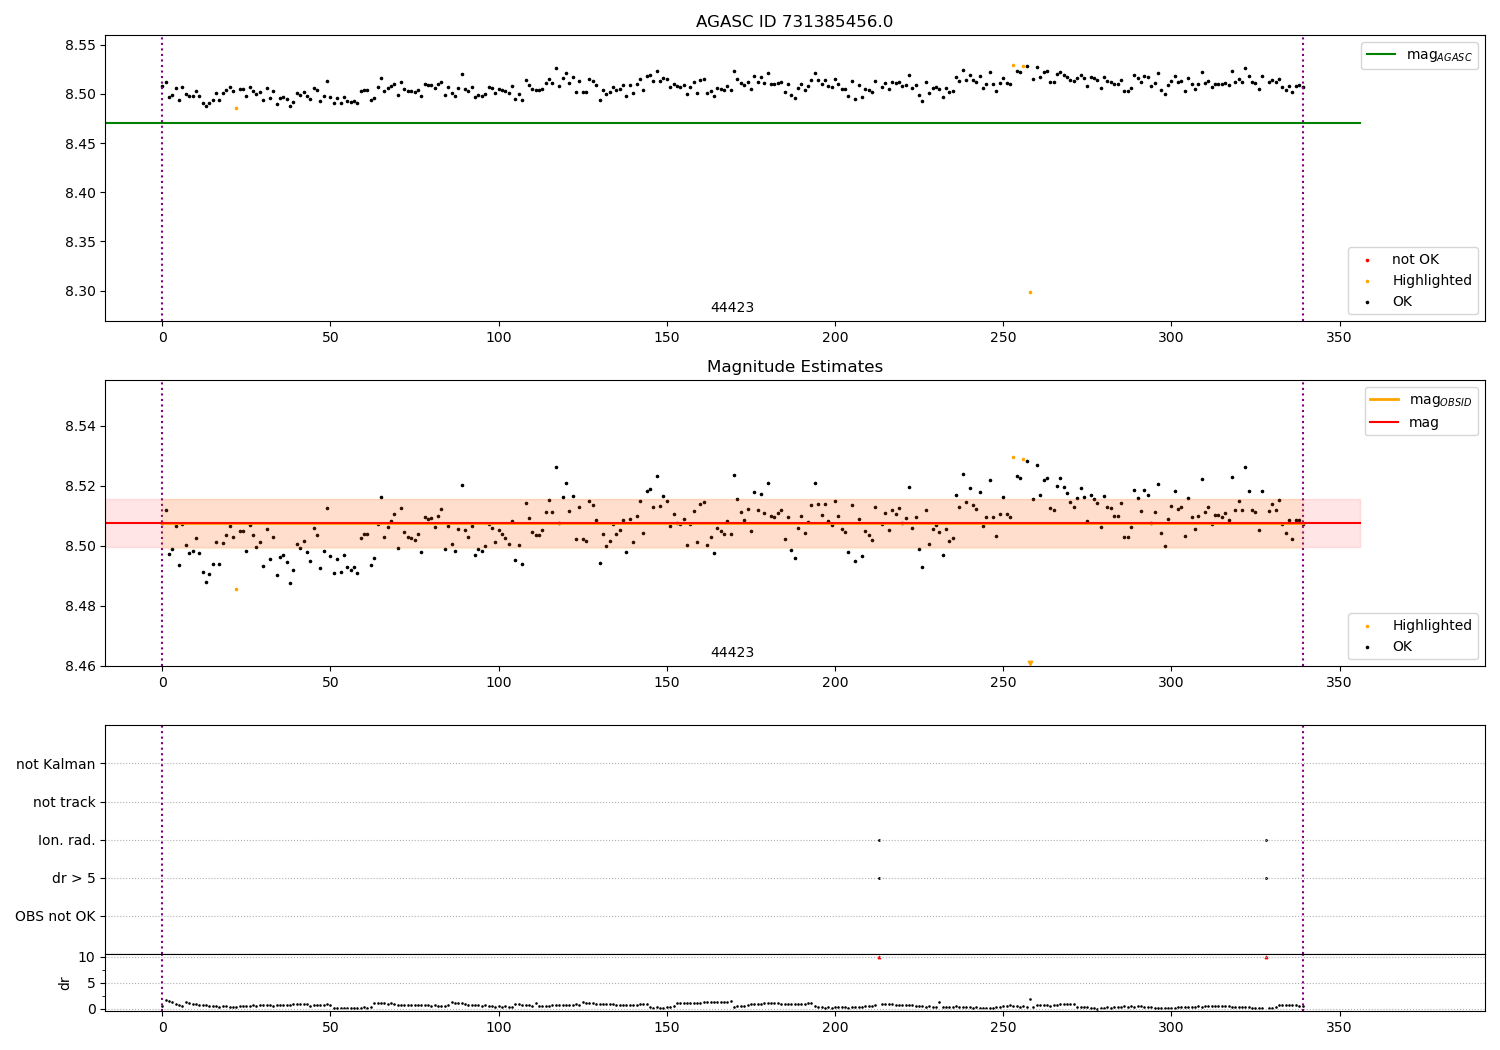Viewport: 1500px width, 1050px height.
Task: Click the 200 x-axis tick label under the middle plot
Action: coord(835,683)
